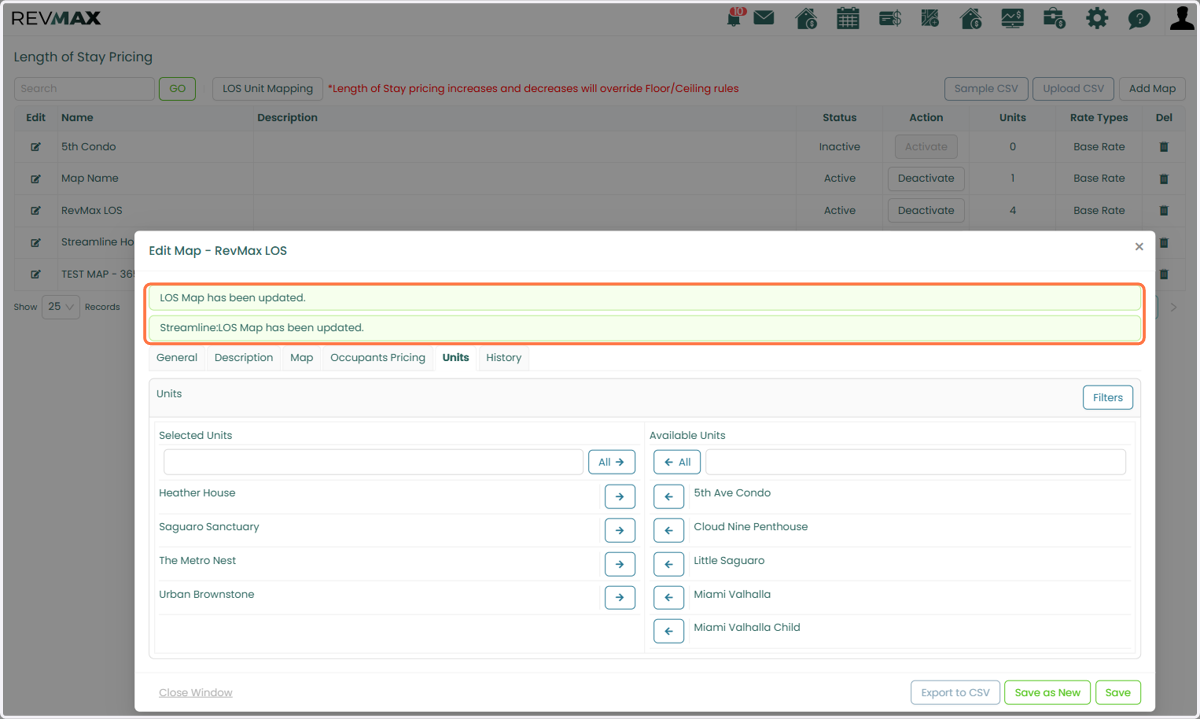Open the map-plus icon in top bar
Screen dimensions: 1200x719
tap(930, 18)
